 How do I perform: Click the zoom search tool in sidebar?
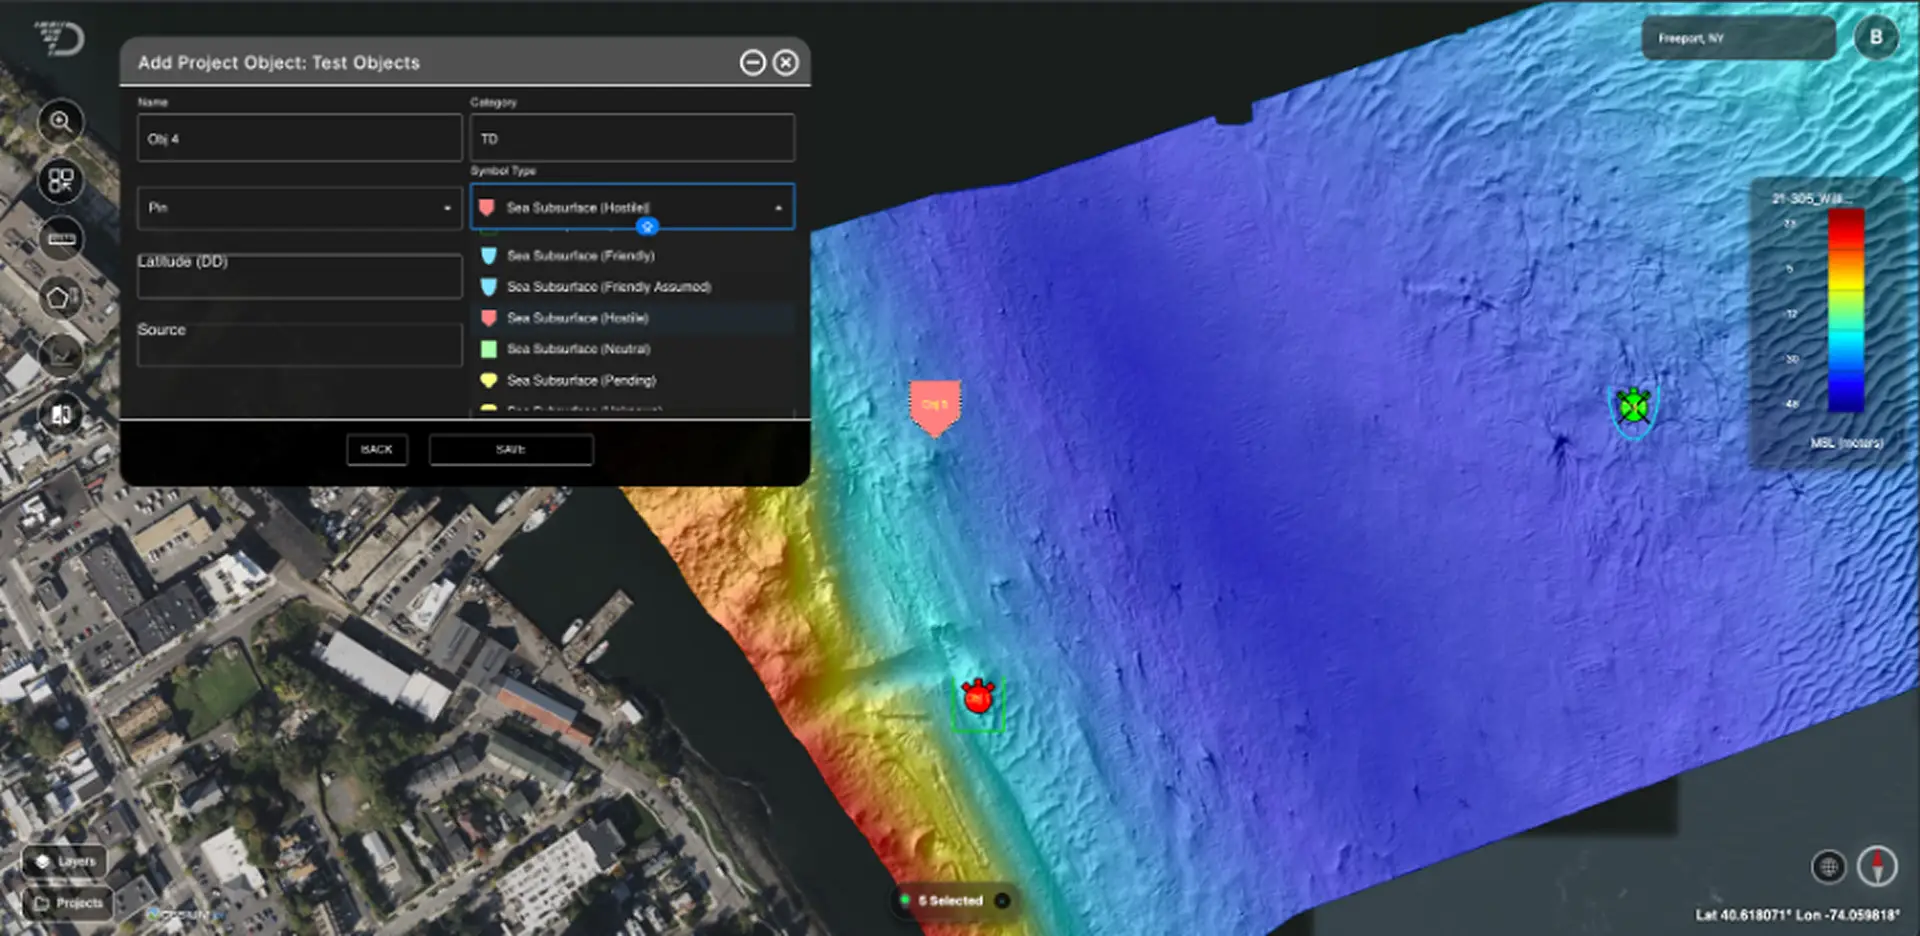pos(61,122)
